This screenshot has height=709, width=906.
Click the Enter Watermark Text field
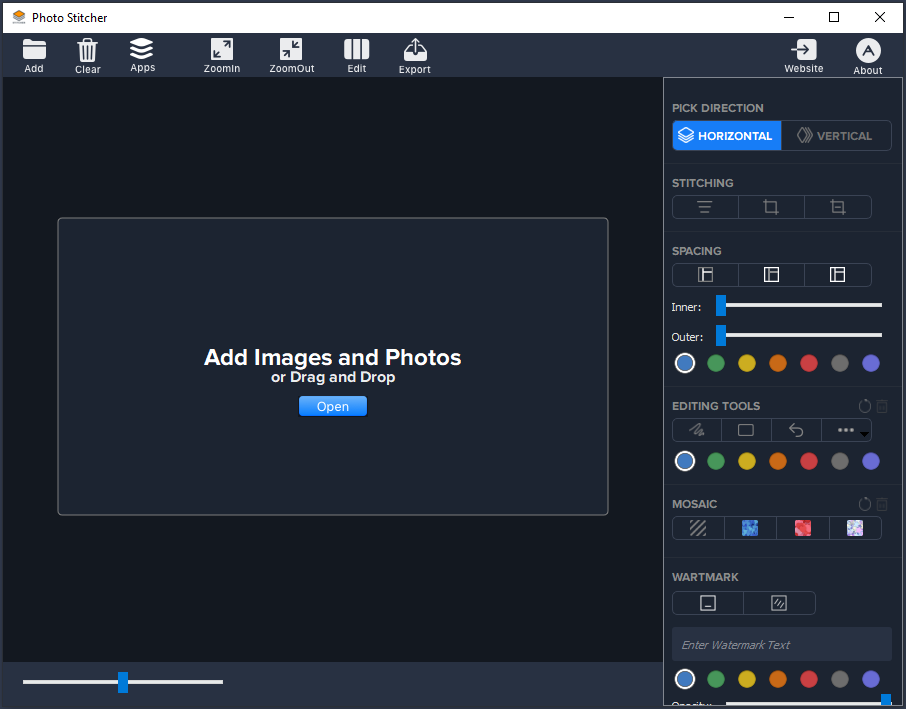782,645
